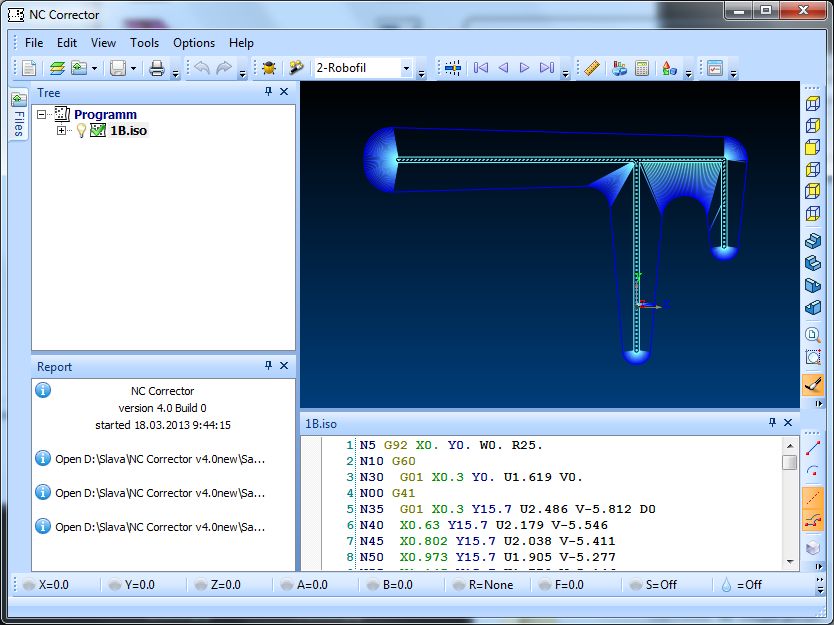Click the colored geometric shapes icon

[669, 68]
